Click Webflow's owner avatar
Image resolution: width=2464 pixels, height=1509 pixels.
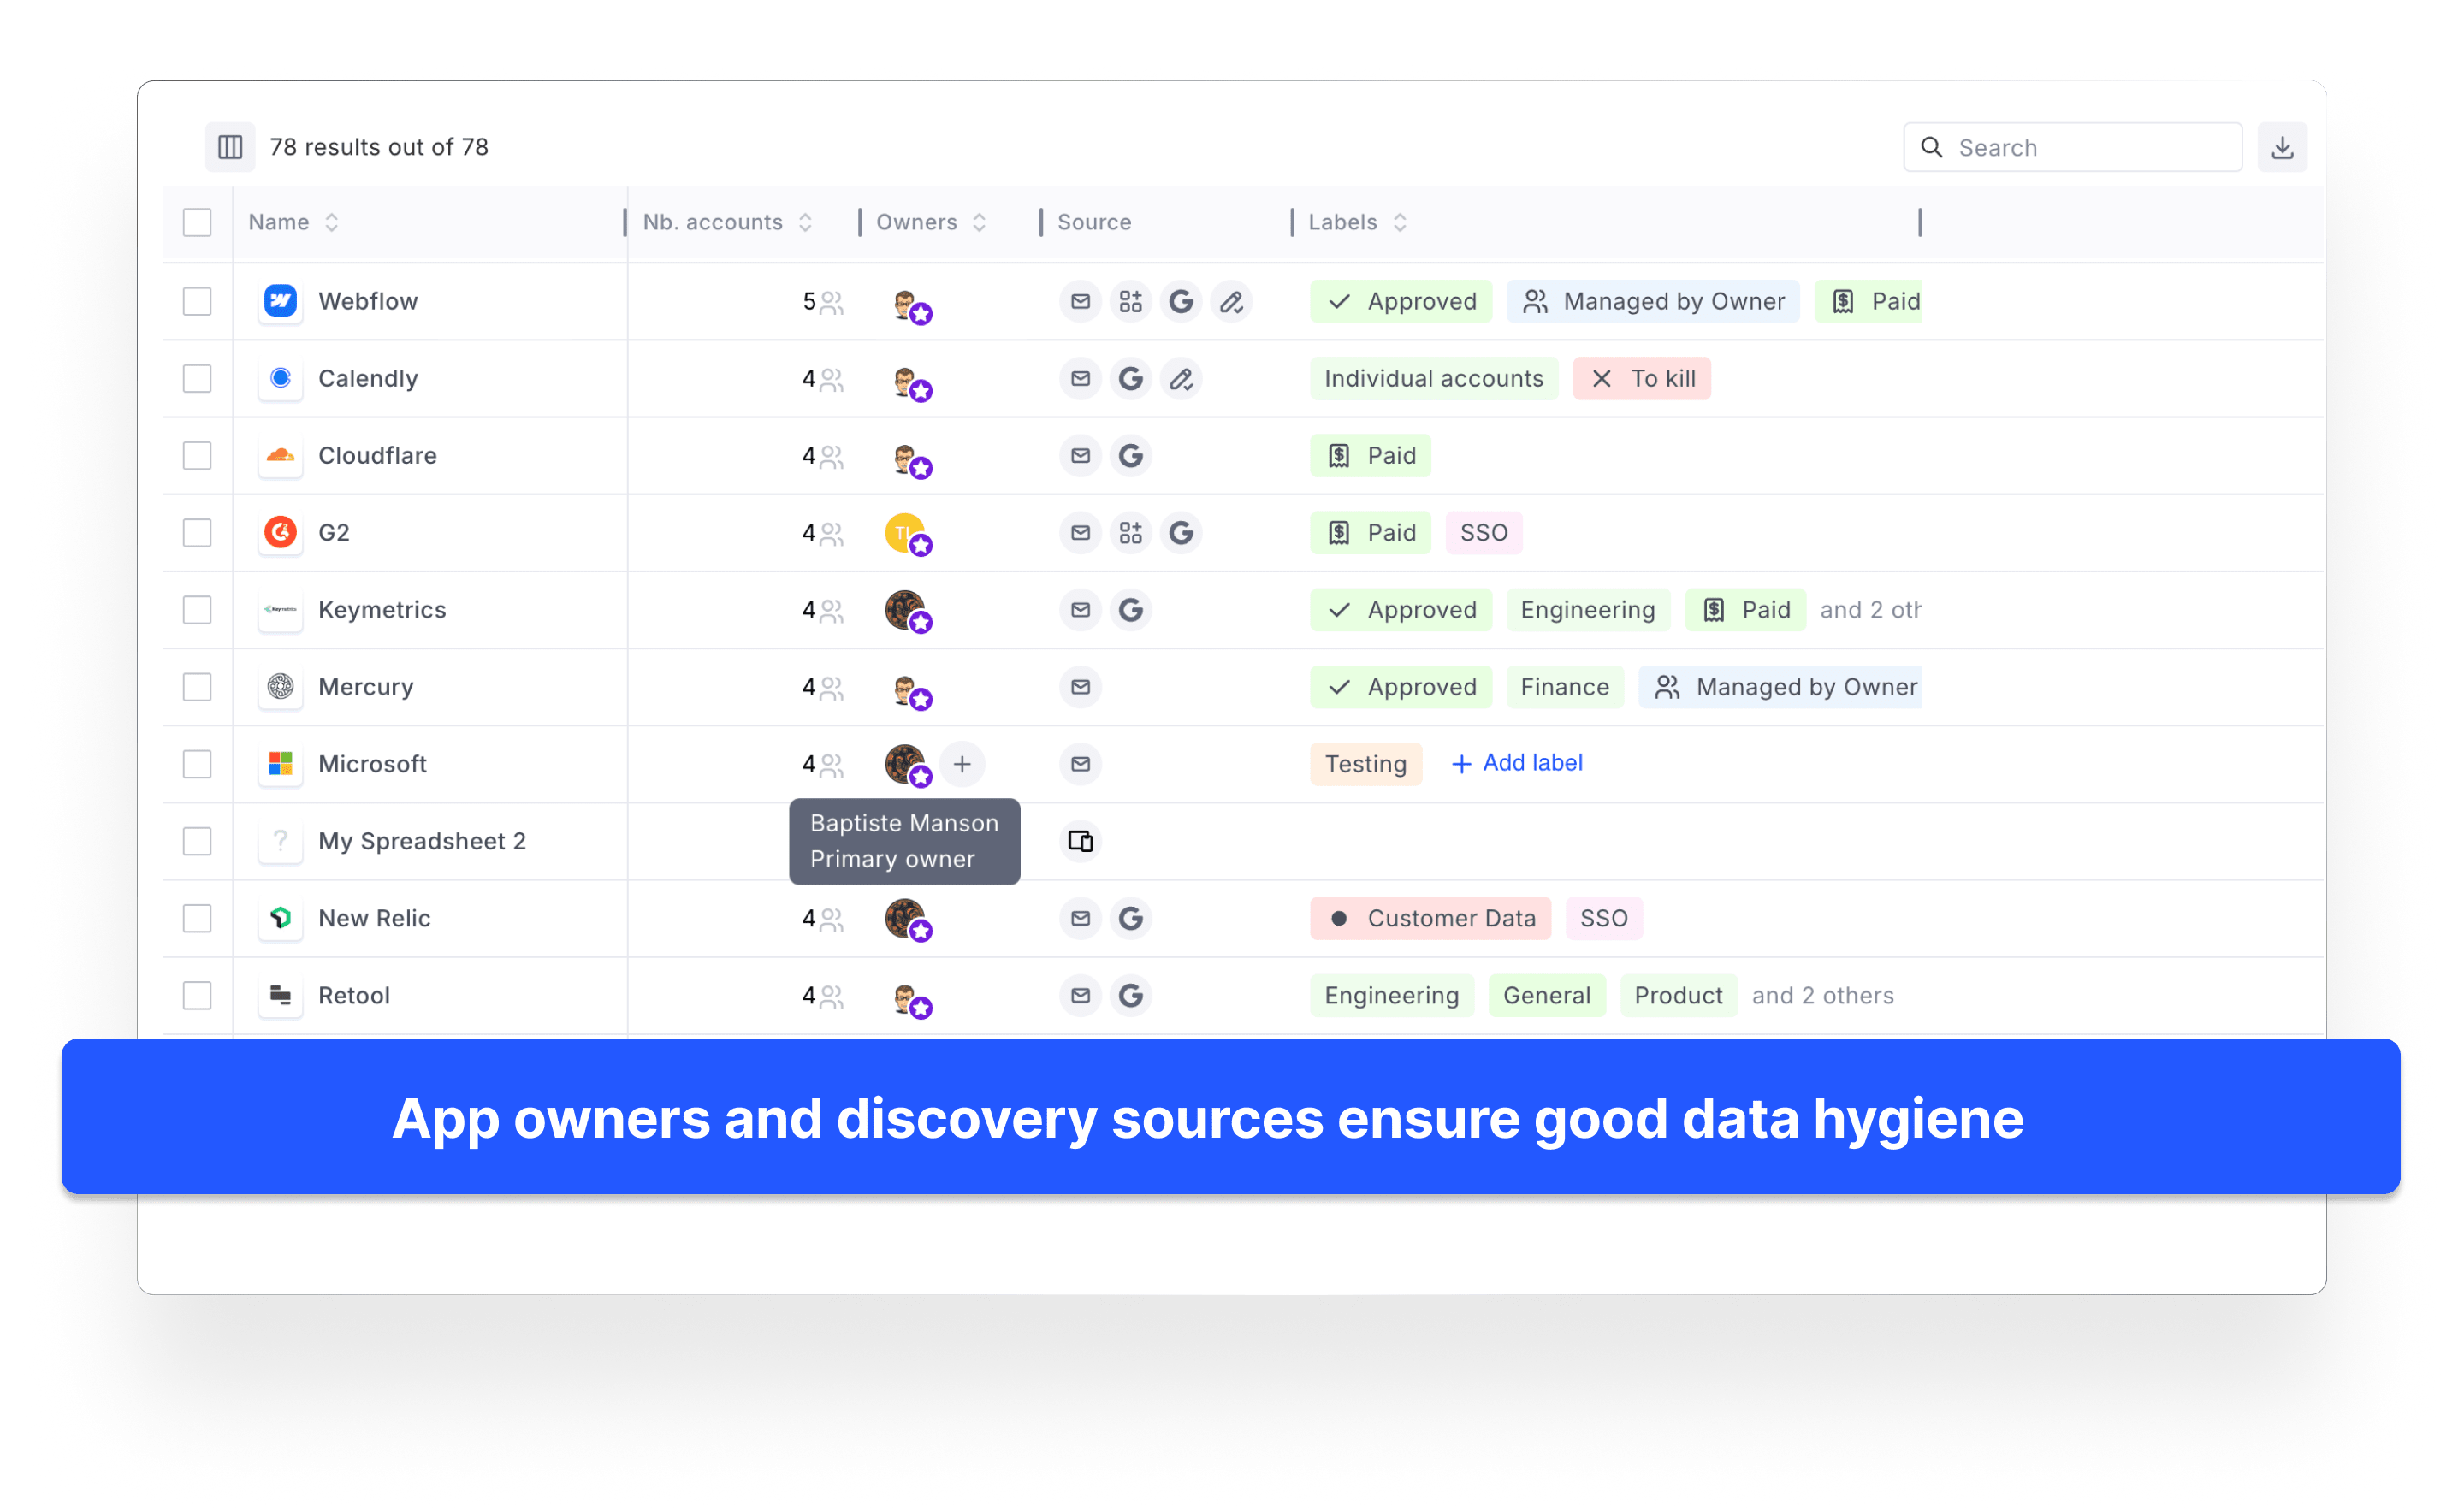pyautogui.click(x=907, y=303)
